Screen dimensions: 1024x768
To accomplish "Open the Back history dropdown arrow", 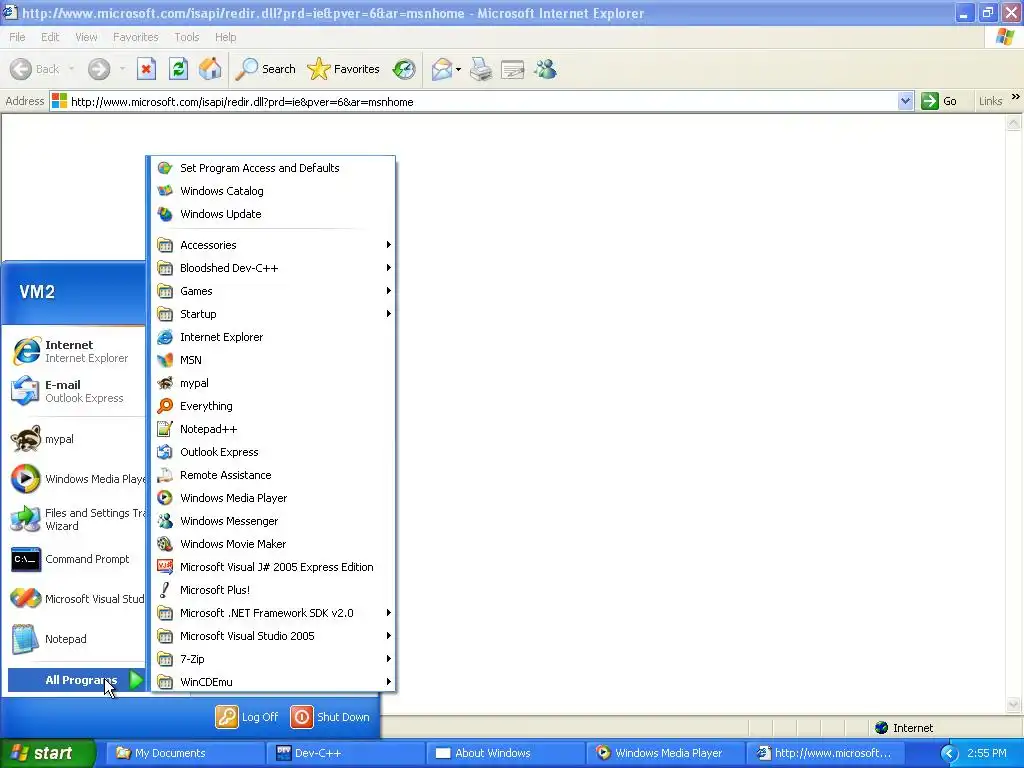I will (71, 69).
